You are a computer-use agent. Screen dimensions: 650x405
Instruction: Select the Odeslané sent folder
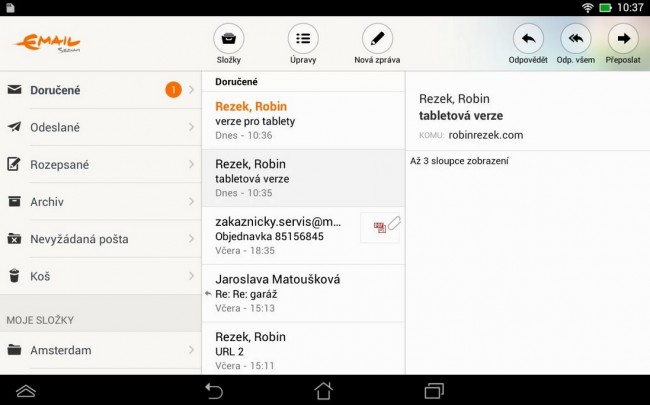tap(100, 127)
